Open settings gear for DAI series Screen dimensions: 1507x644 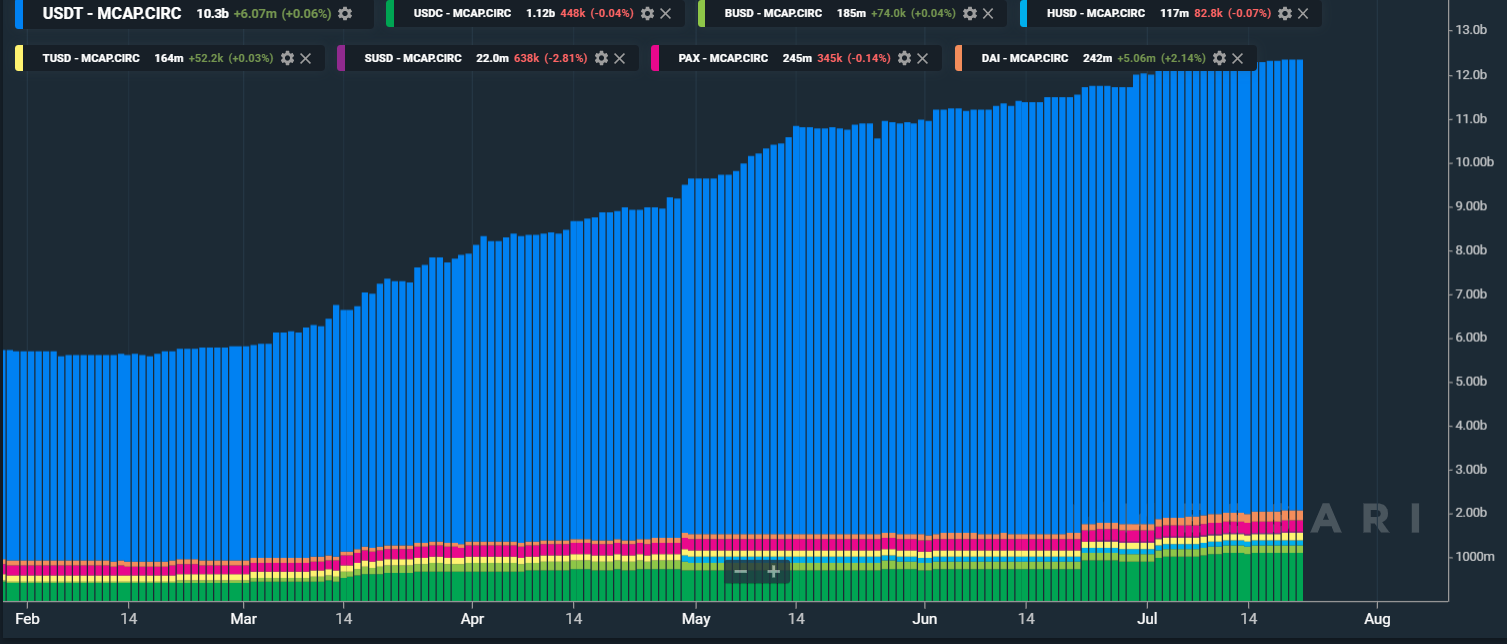coord(1220,58)
